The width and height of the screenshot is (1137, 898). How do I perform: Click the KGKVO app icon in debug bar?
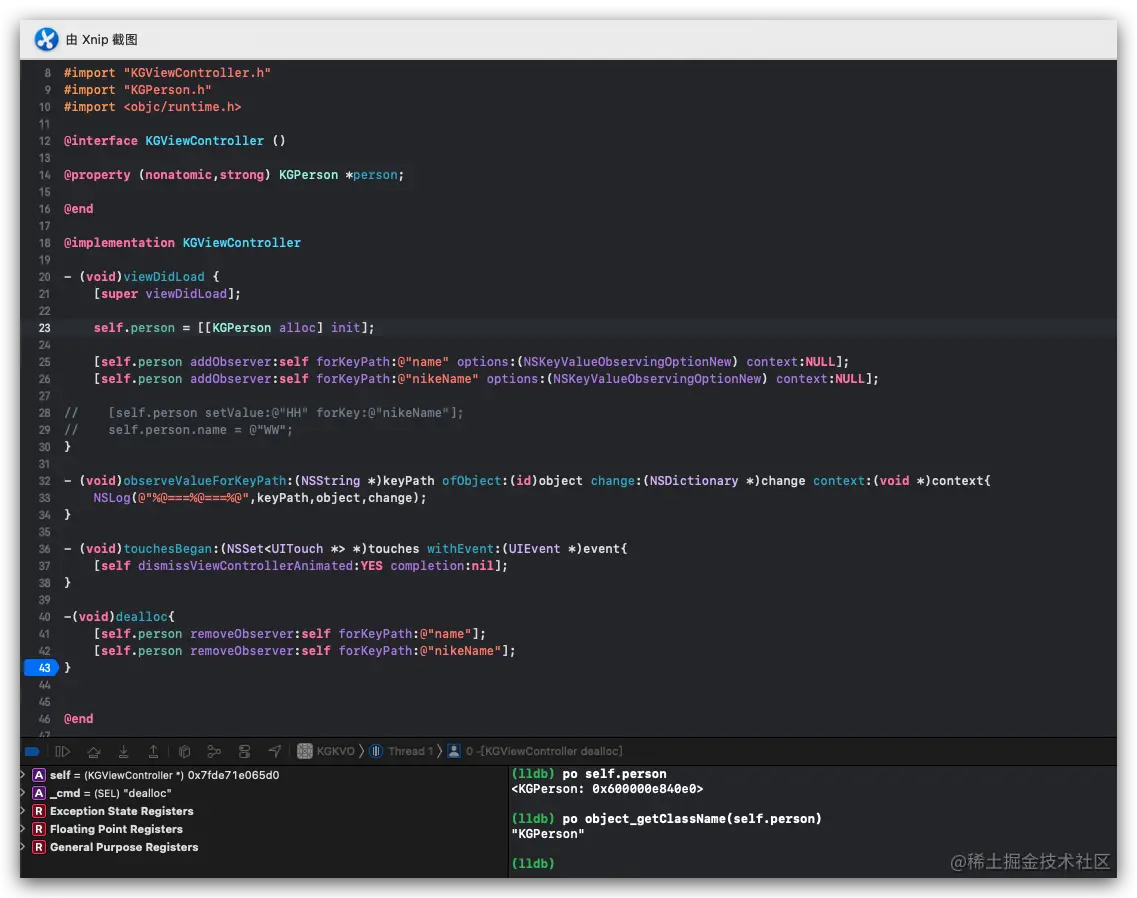[x=305, y=751]
